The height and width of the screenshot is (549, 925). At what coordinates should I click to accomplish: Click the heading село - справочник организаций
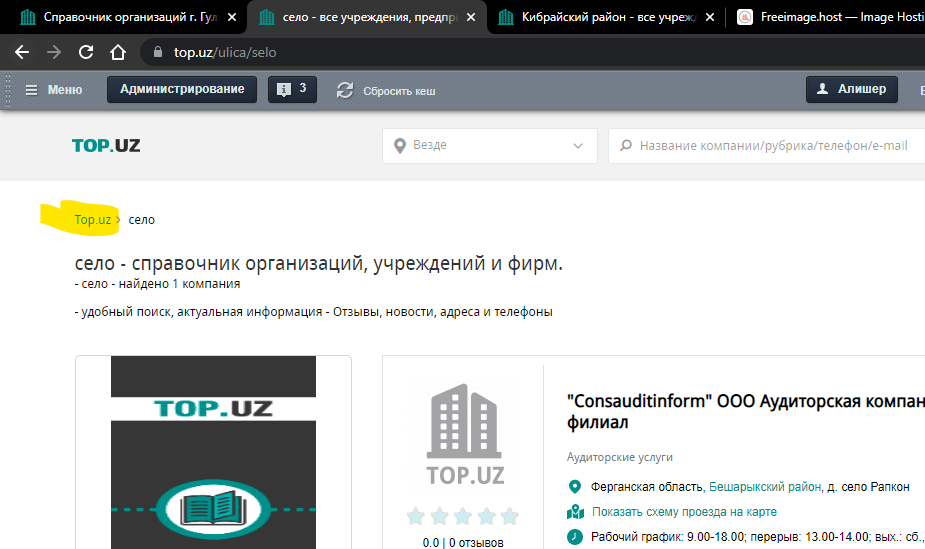[319, 263]
